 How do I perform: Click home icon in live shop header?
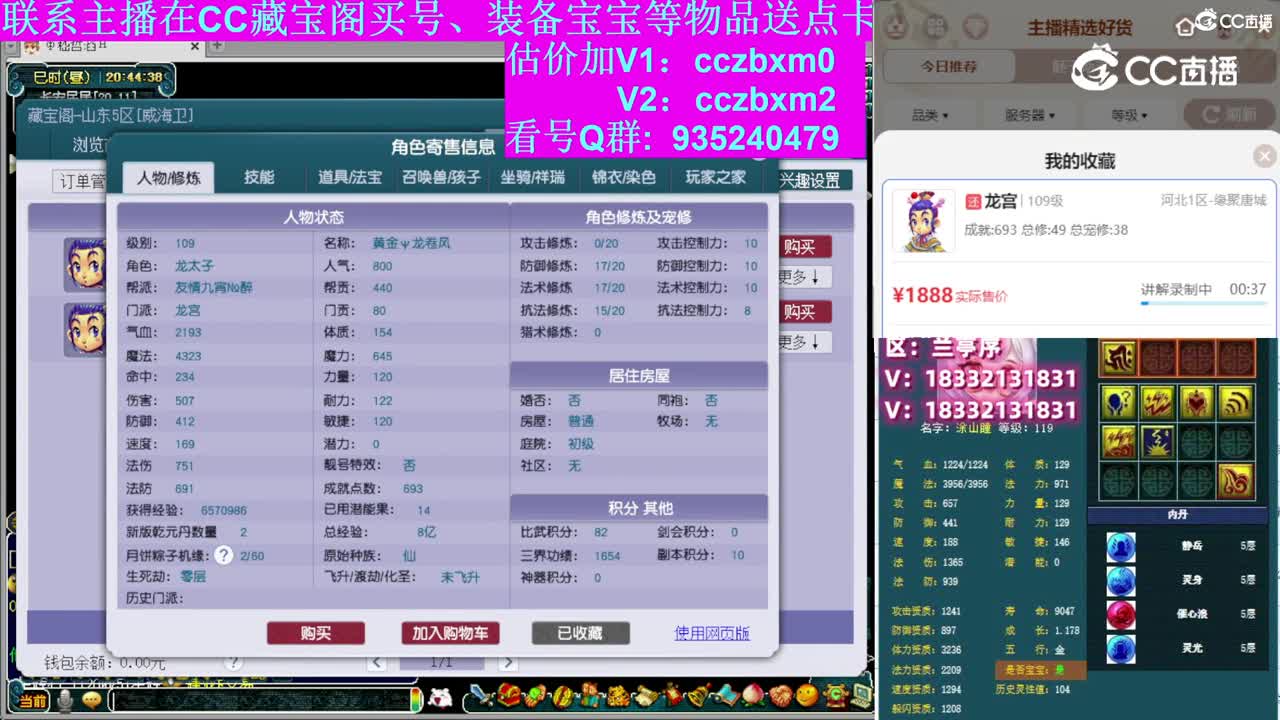coord(1185,25)
